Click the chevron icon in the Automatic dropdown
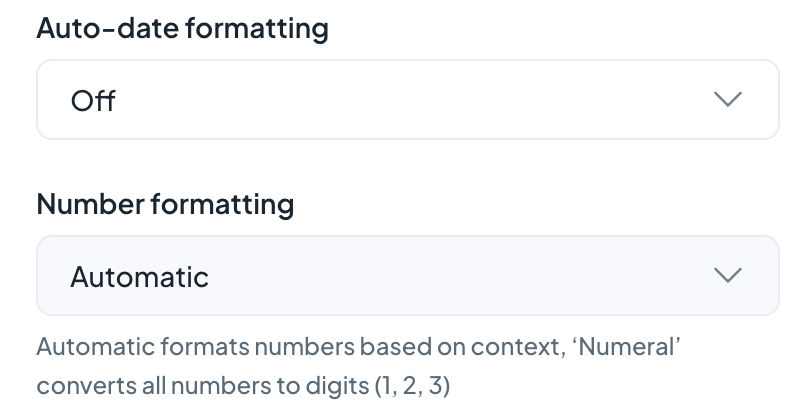This screenshot has width=802, height=420. click(x=727, y=275)
